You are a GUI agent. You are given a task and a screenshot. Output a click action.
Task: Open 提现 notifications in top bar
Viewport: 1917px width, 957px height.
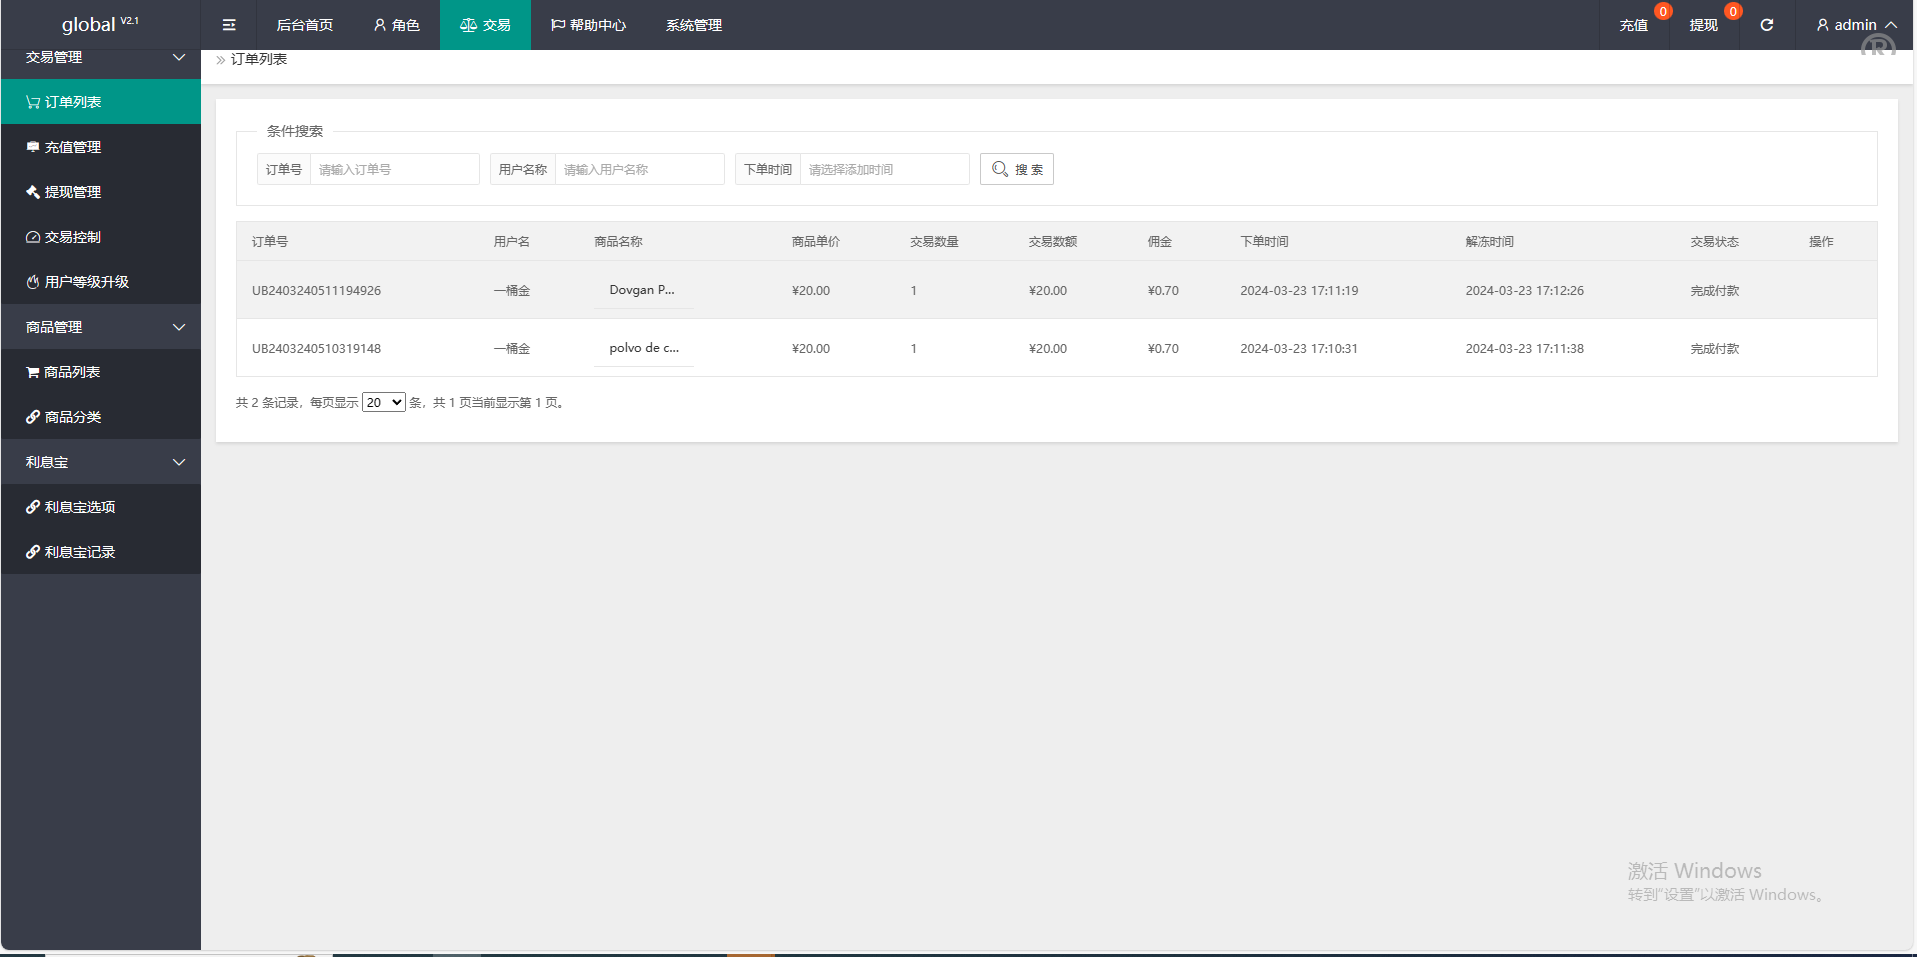click(x=1704, y=25)
